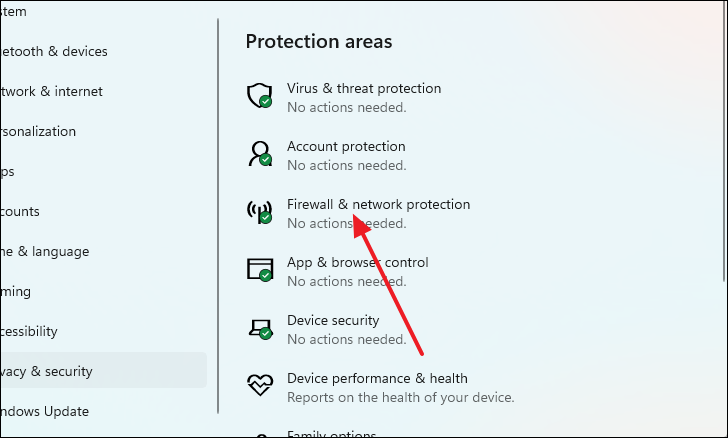The width and height of the screenshot is (728, 438).
Task: Click the Virus & threat protection shield icon
Action: tap(260, 96)
